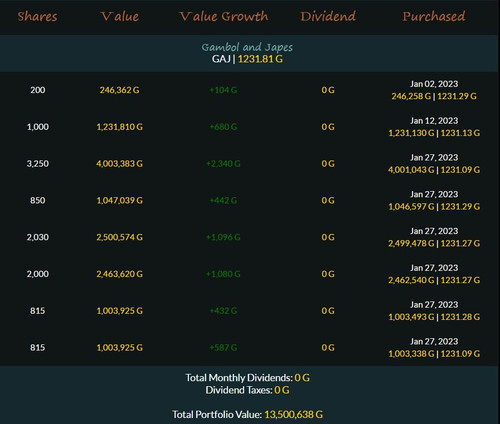Click the stock price 1231.81 G
This screenshot has width=500, height=424.
(260, 59)
